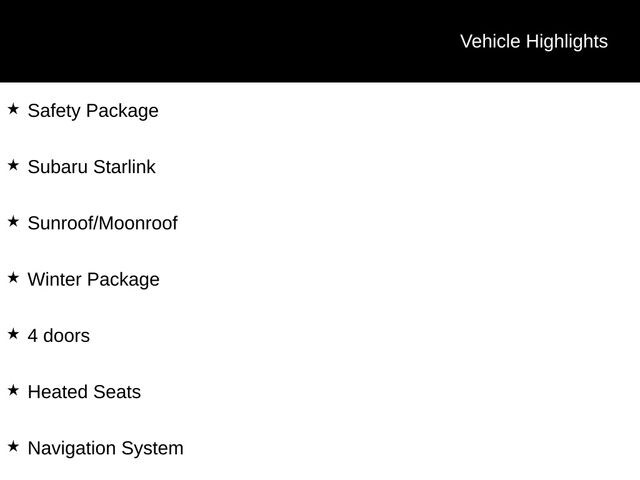Click the star icon beside Safety Package
Viewport: 640px width, 480px height.
[13, 108]
